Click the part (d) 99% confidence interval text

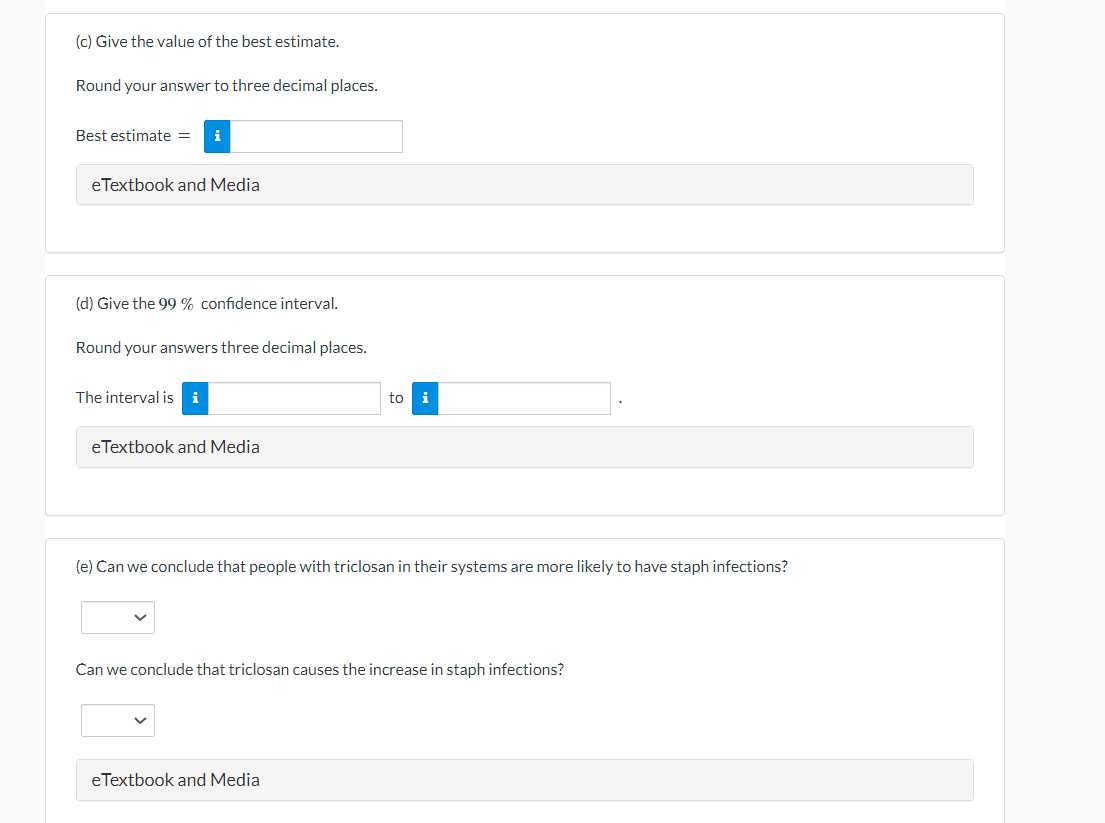[x=207, y=304]
